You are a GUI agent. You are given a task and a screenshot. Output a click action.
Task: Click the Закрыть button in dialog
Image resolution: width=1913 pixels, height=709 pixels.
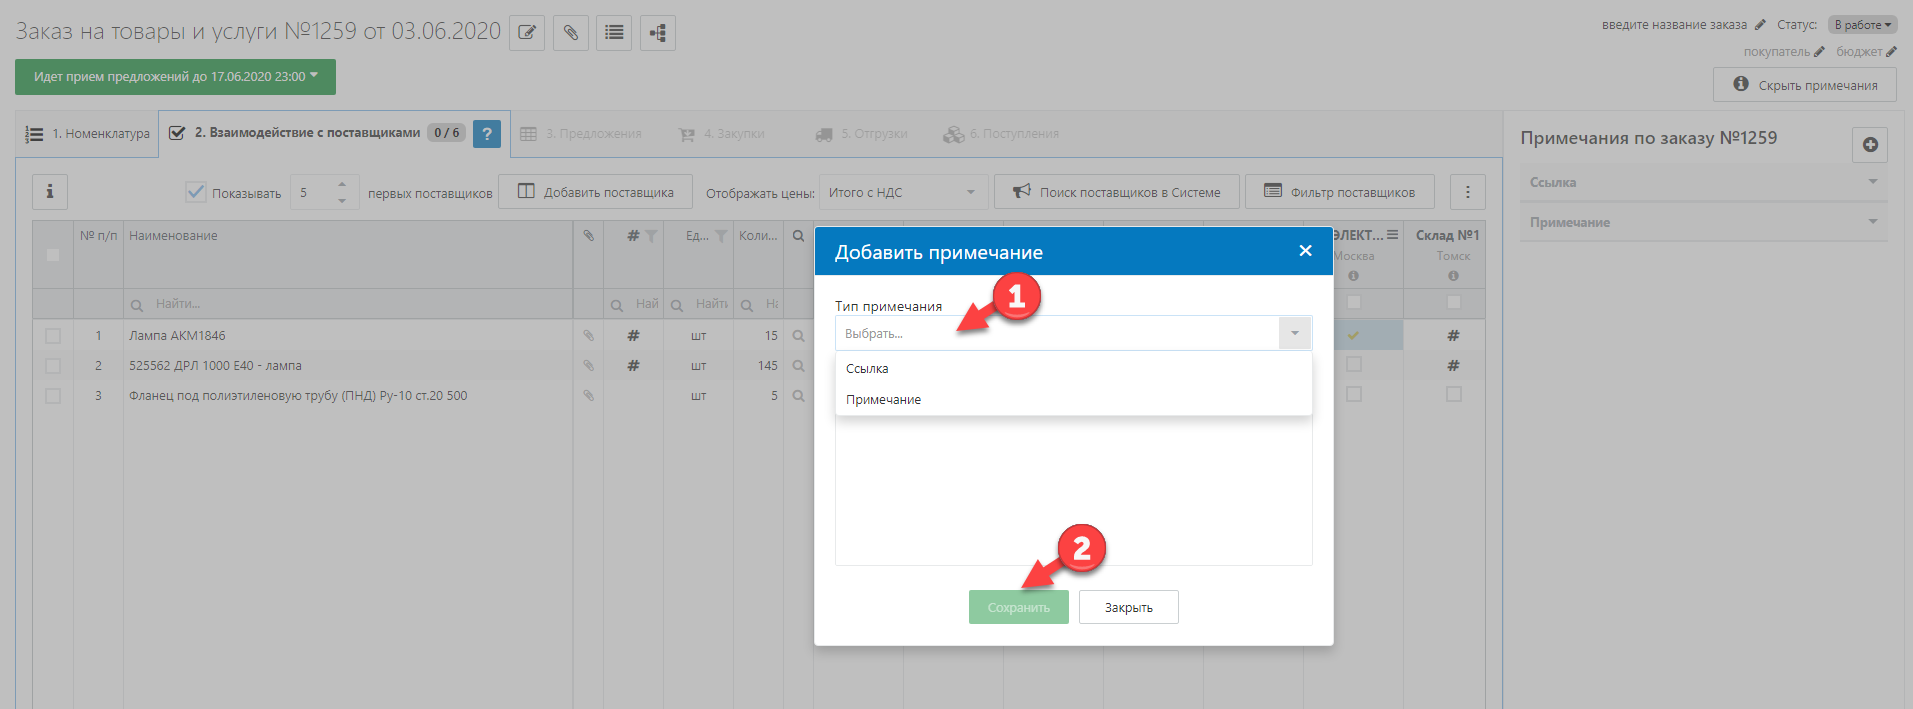[x=1128, y=607]
